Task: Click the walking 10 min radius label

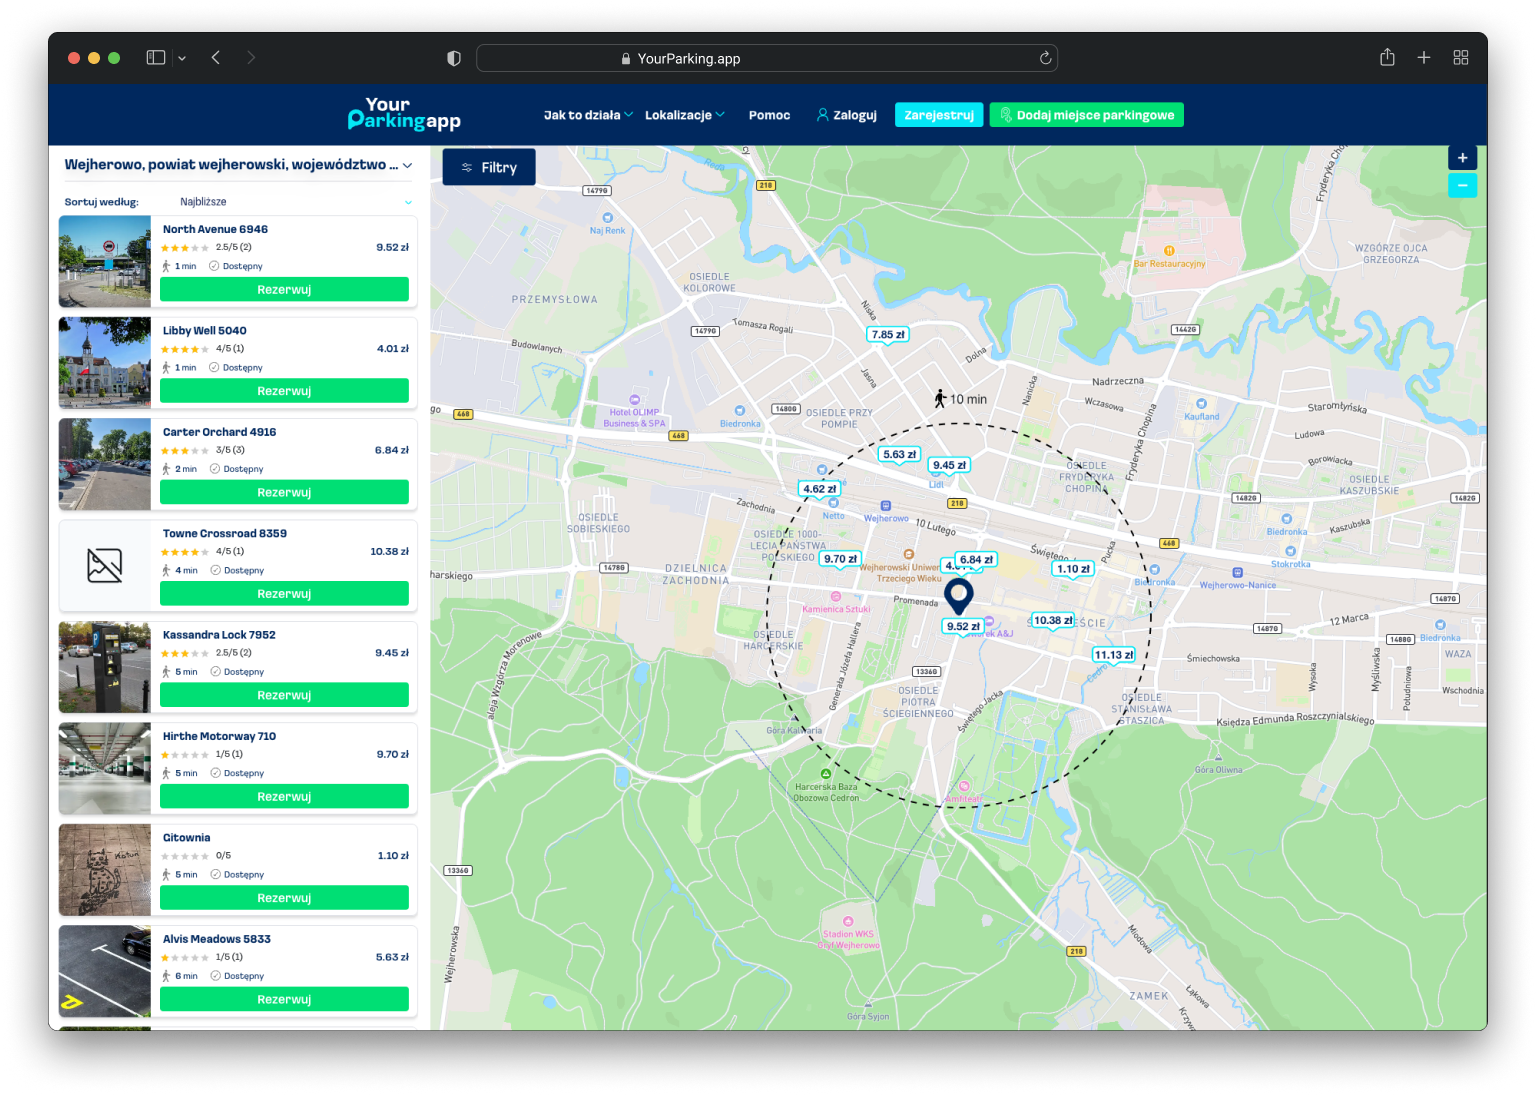Action: 960,399
